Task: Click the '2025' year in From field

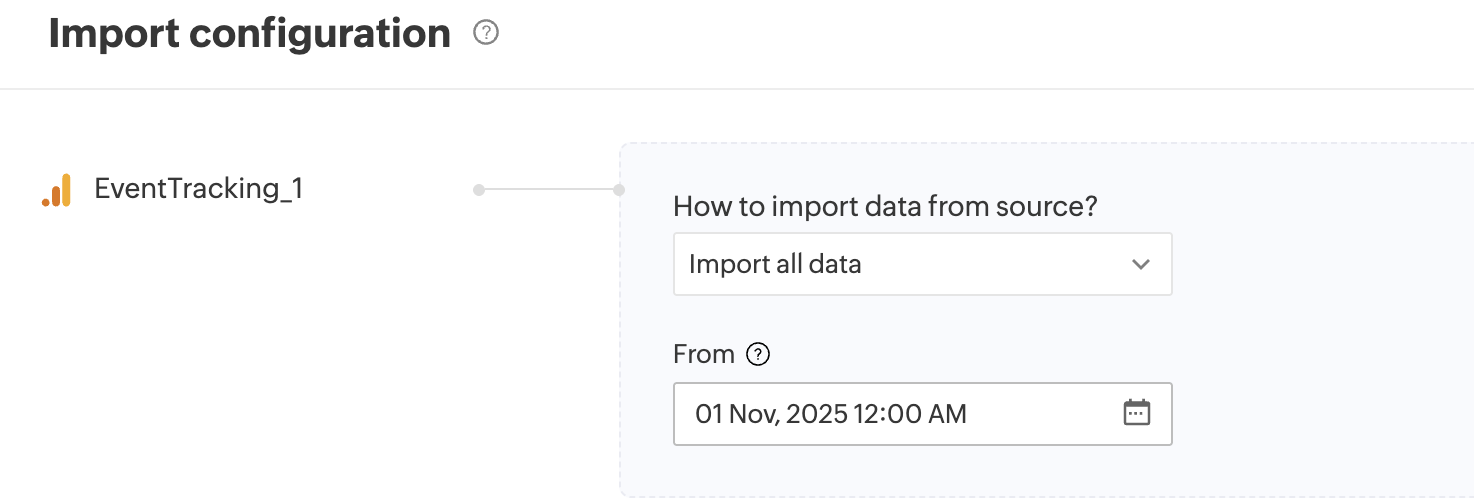Action: (x=816, y=414)
